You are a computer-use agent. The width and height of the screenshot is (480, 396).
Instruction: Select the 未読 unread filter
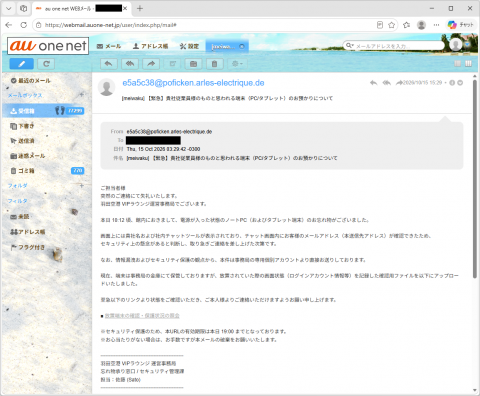click(20, 217)
